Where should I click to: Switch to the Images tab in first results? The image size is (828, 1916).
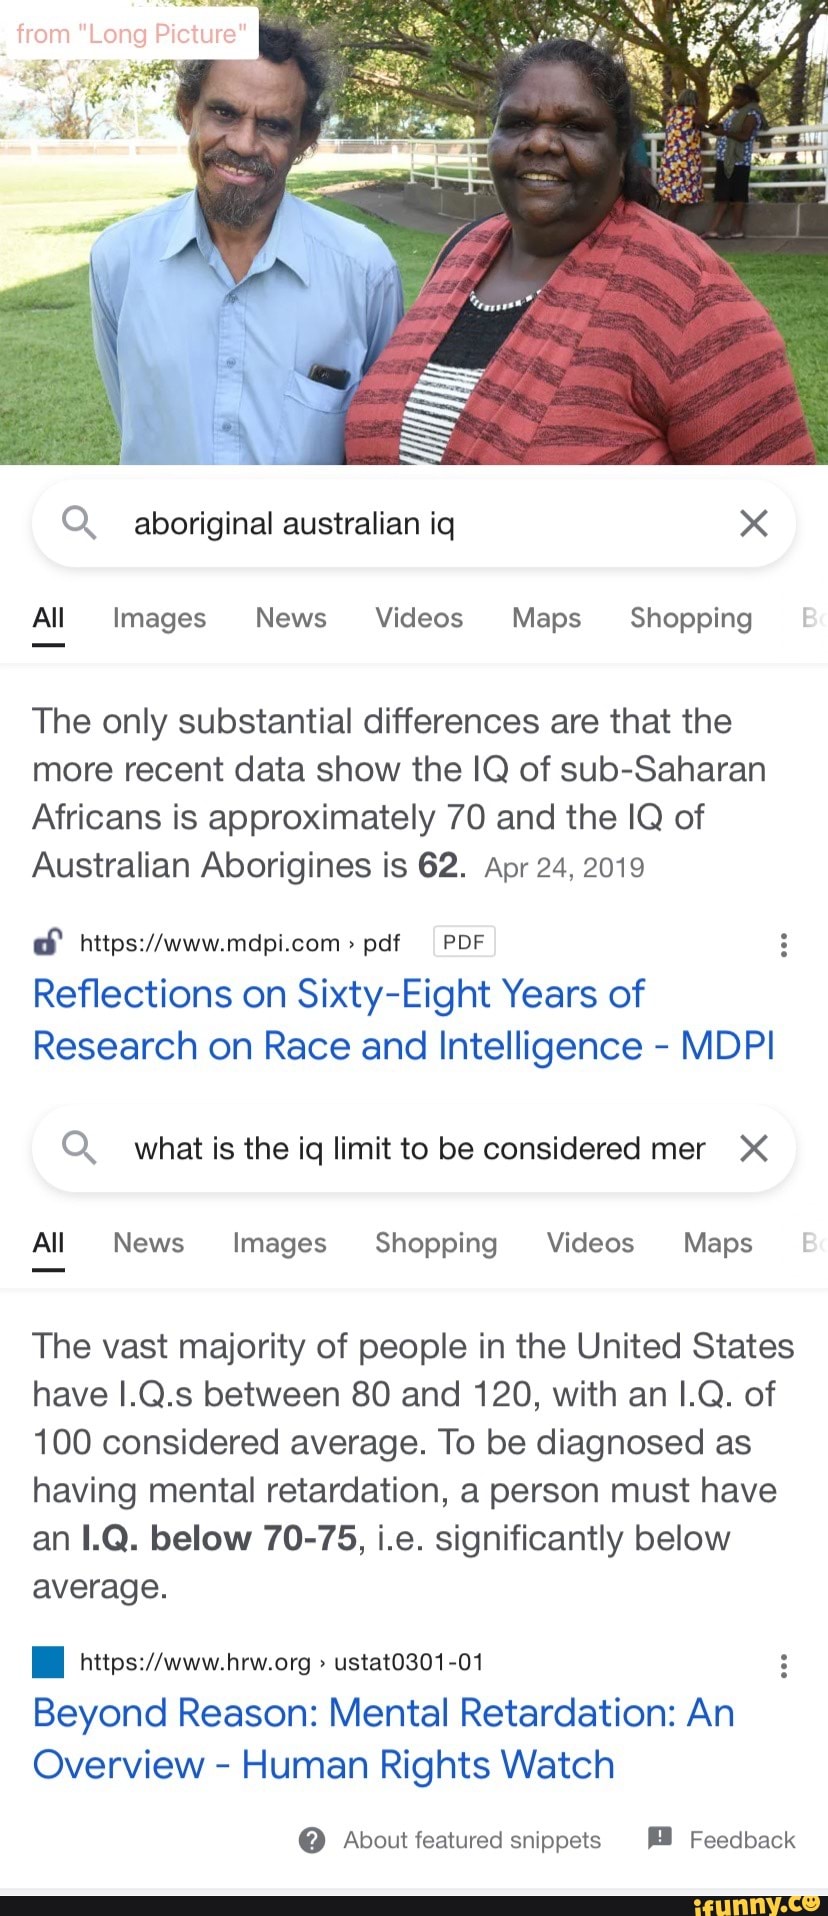(x=159, y=618)
